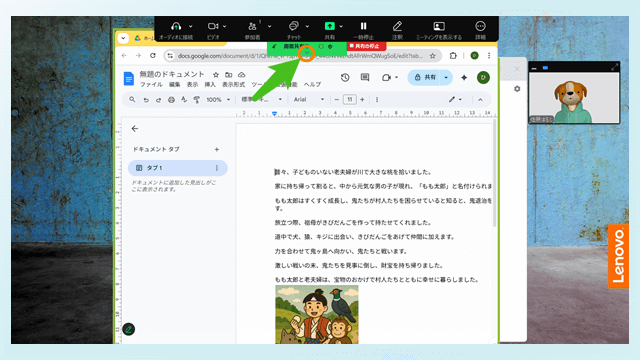Check the cloud save status icon
640x360 pixels.
click(x=242, y=75)
